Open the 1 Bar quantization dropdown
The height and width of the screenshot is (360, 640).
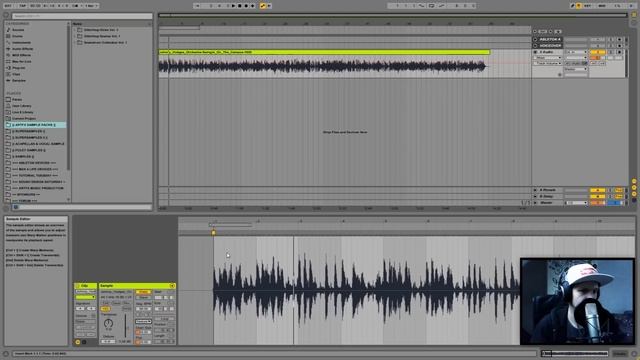[x=91, y=6]
